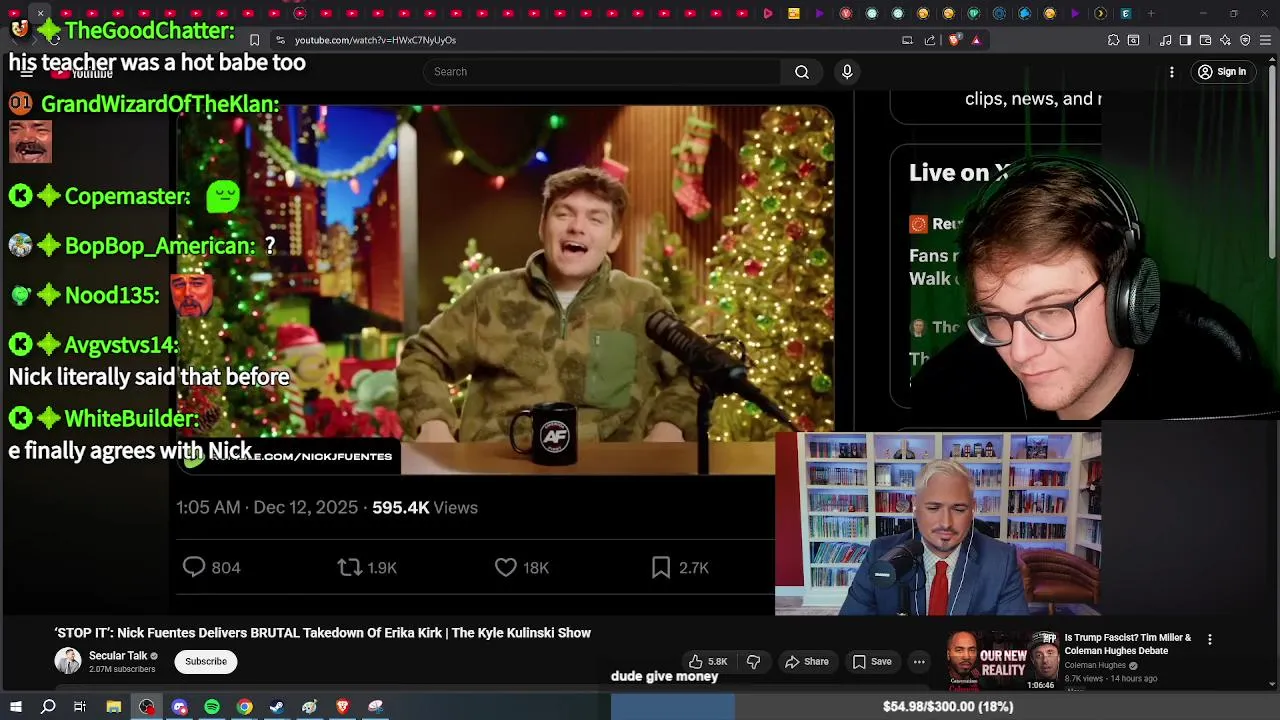Click the Brave VPN shield icon
Viewport: 1280px width, 720px height.
[x=1245, y=40]
